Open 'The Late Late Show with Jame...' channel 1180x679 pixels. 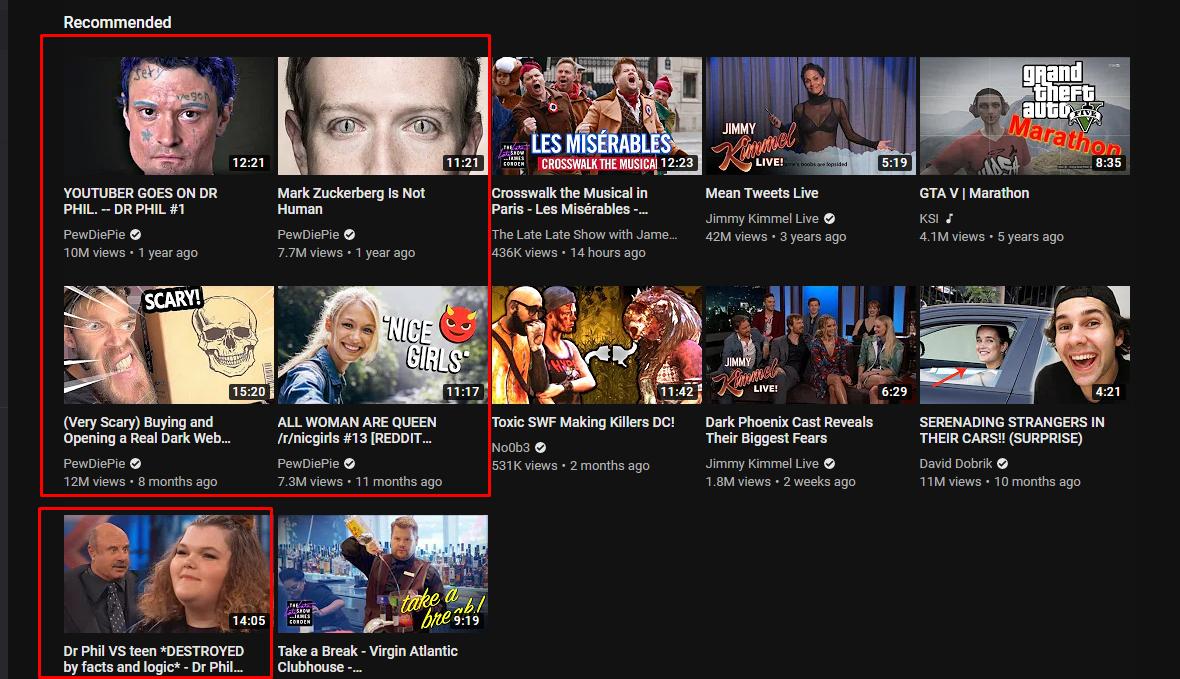coord(584,235)
